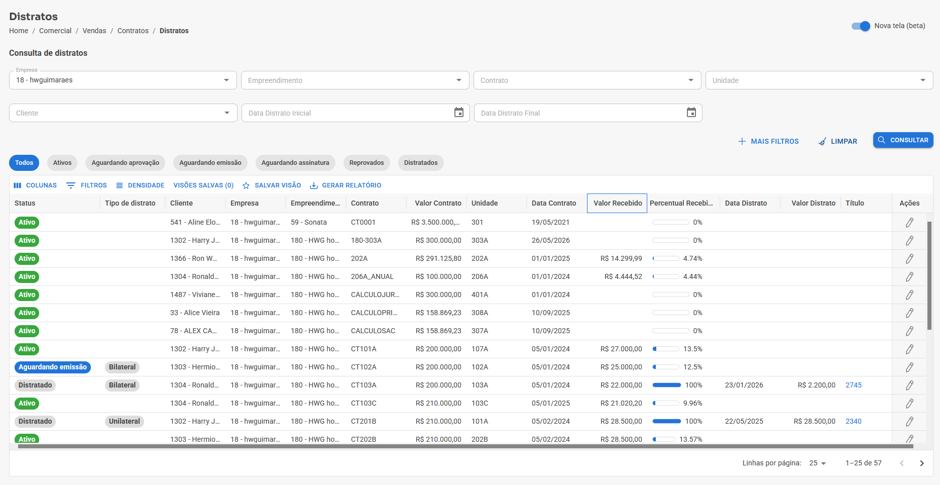
Task: Edit the row for unit 308A
Action: 909,313
